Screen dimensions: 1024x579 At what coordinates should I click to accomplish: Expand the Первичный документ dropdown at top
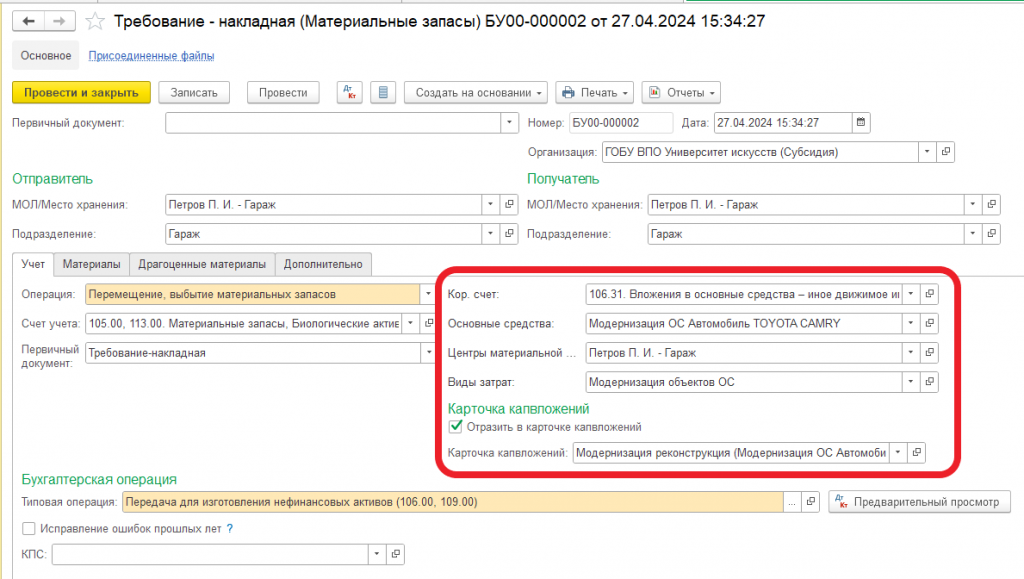509,123
